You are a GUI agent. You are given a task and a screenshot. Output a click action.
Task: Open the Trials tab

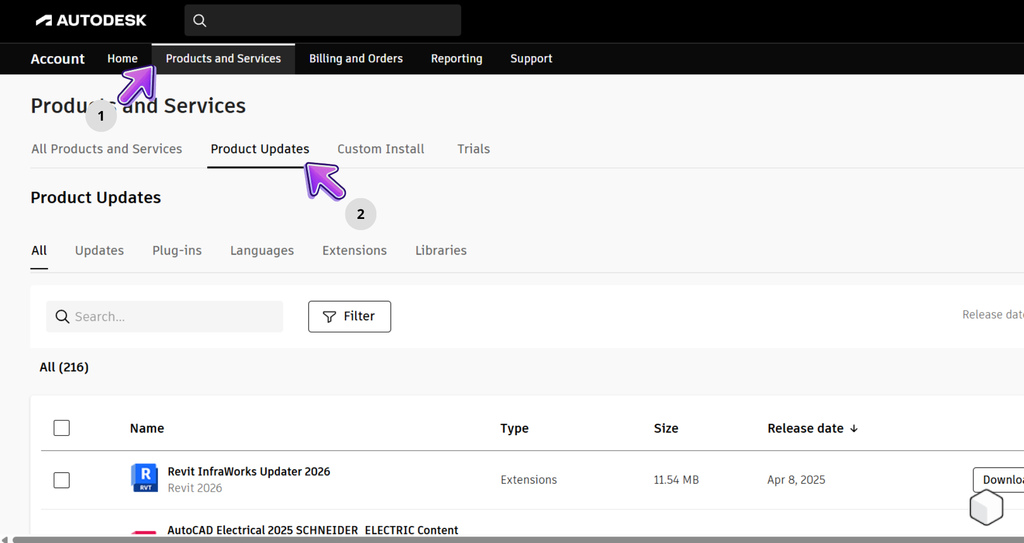click(x=473, y=149)
